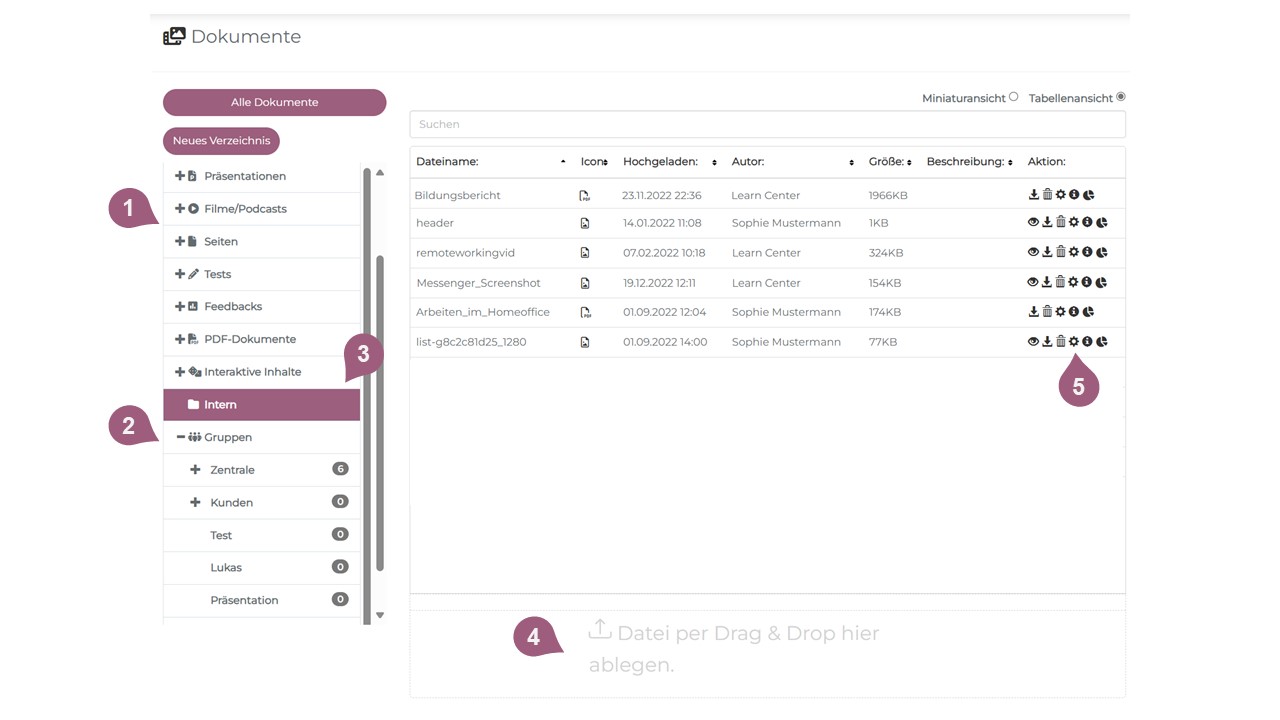
Task: Open settings gear for remoteworkingvid
Action: 1074,253
